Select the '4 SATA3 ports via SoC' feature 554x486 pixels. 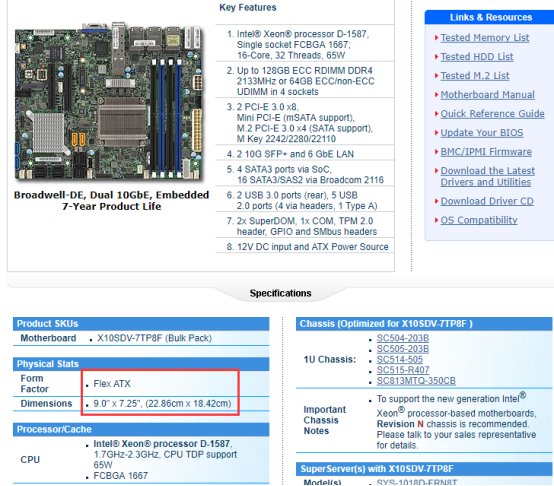pyautogui.click(x=284, y=170)
